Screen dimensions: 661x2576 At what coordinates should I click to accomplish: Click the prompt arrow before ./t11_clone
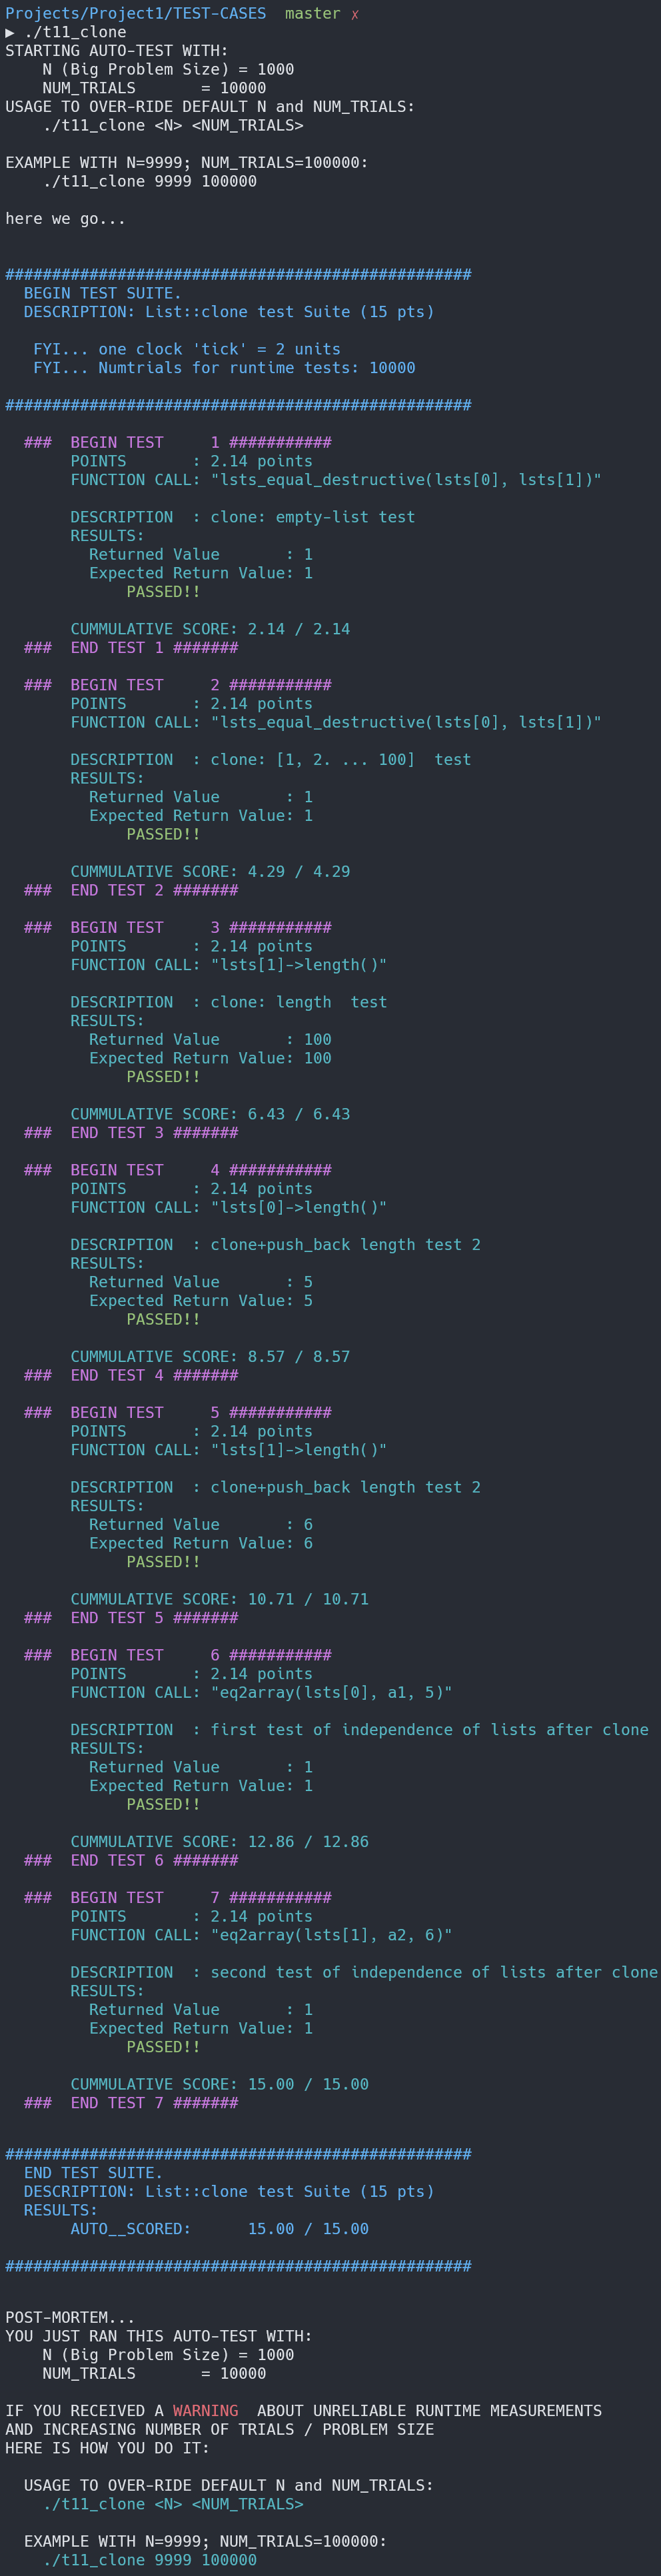10,32
